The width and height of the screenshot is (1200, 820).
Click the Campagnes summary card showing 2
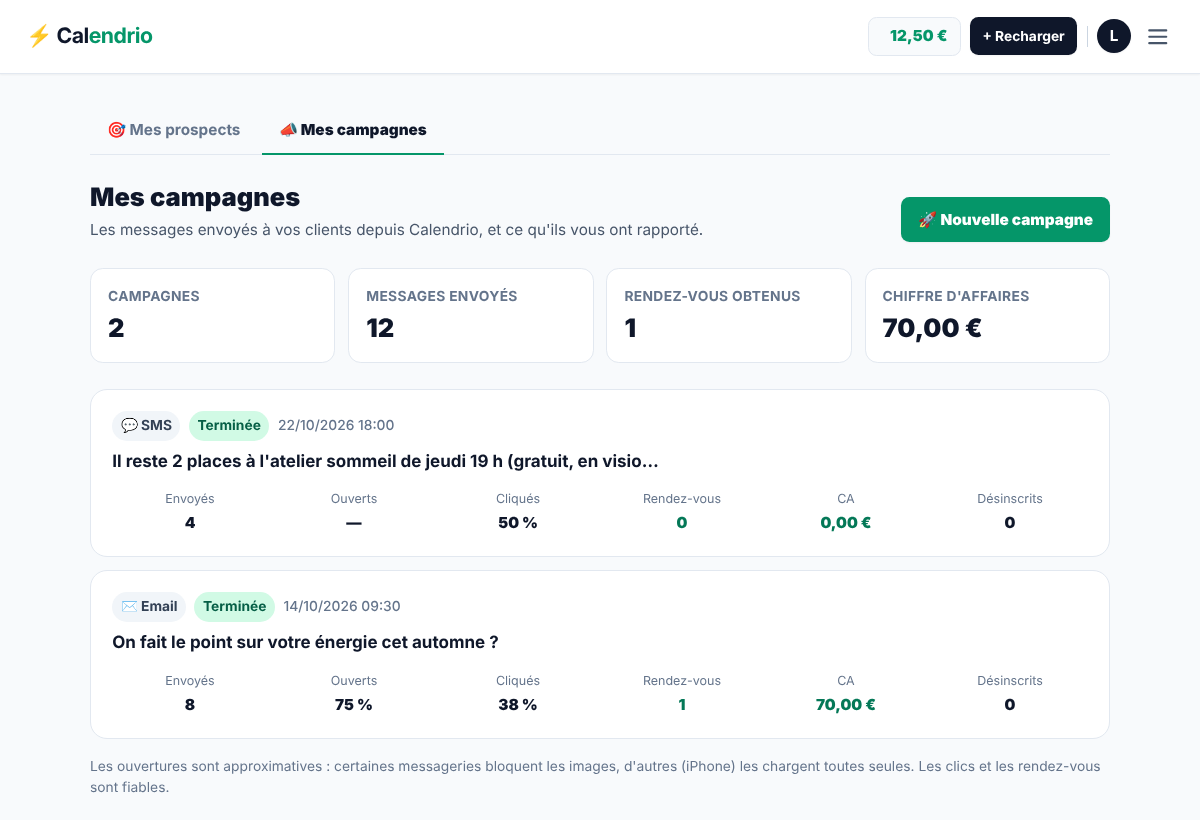point(212,315)
